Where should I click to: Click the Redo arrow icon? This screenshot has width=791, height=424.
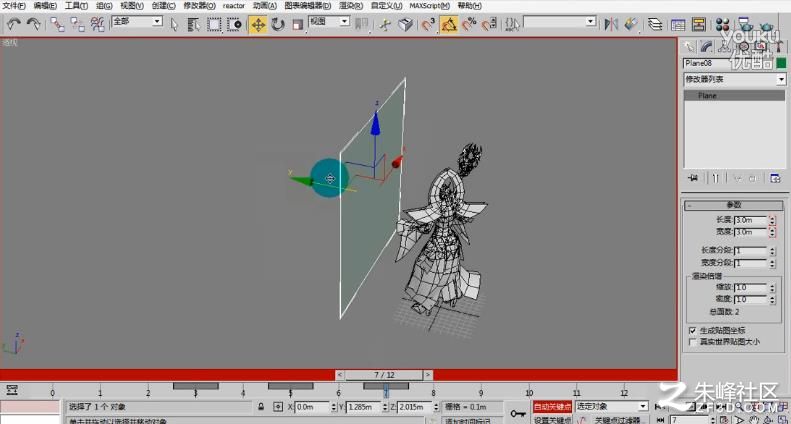[34, 24]
